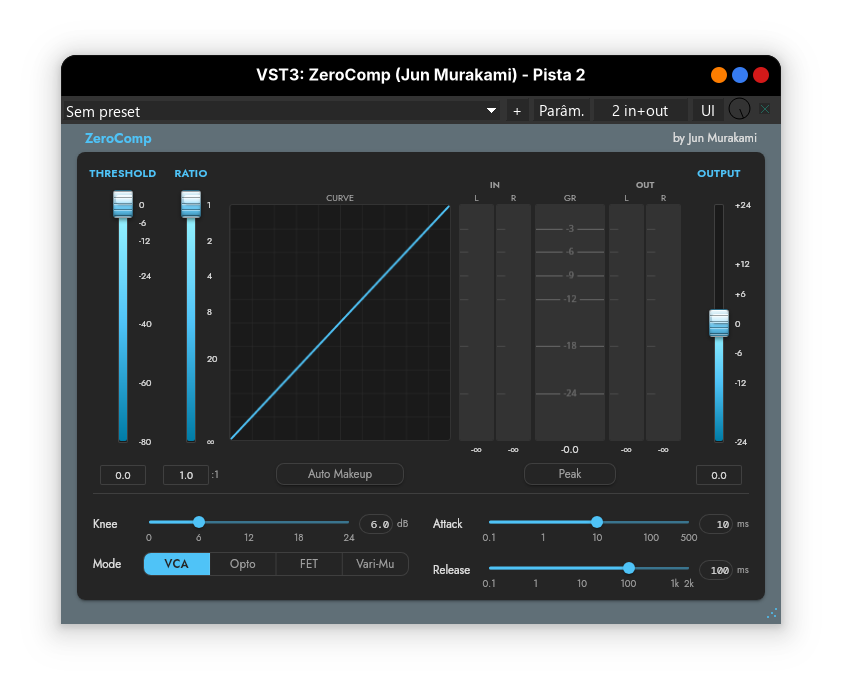Click the Ratio fader handle
This screenshot has height=691, width=842.
(x=190, y=204)
